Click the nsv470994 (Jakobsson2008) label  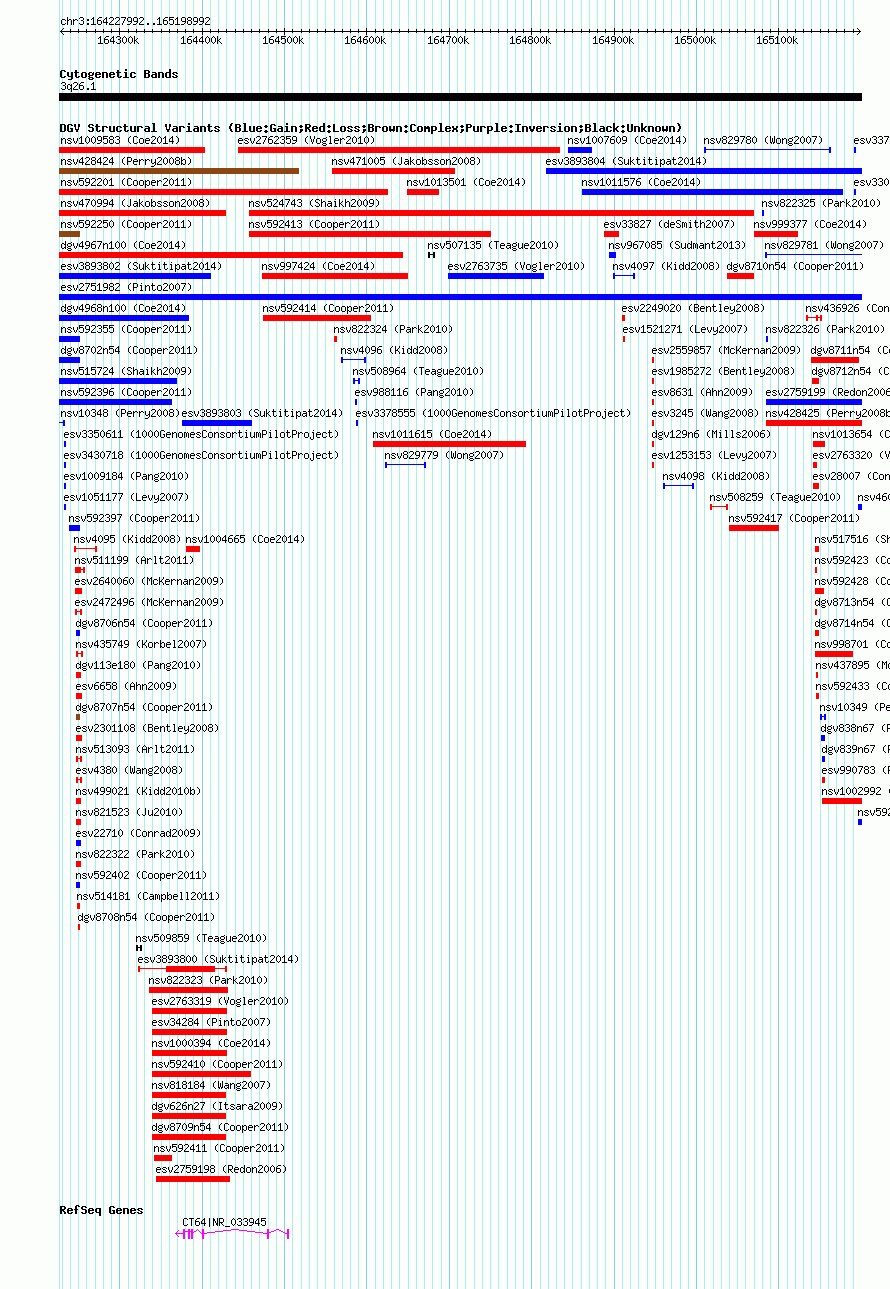[134, 203]
